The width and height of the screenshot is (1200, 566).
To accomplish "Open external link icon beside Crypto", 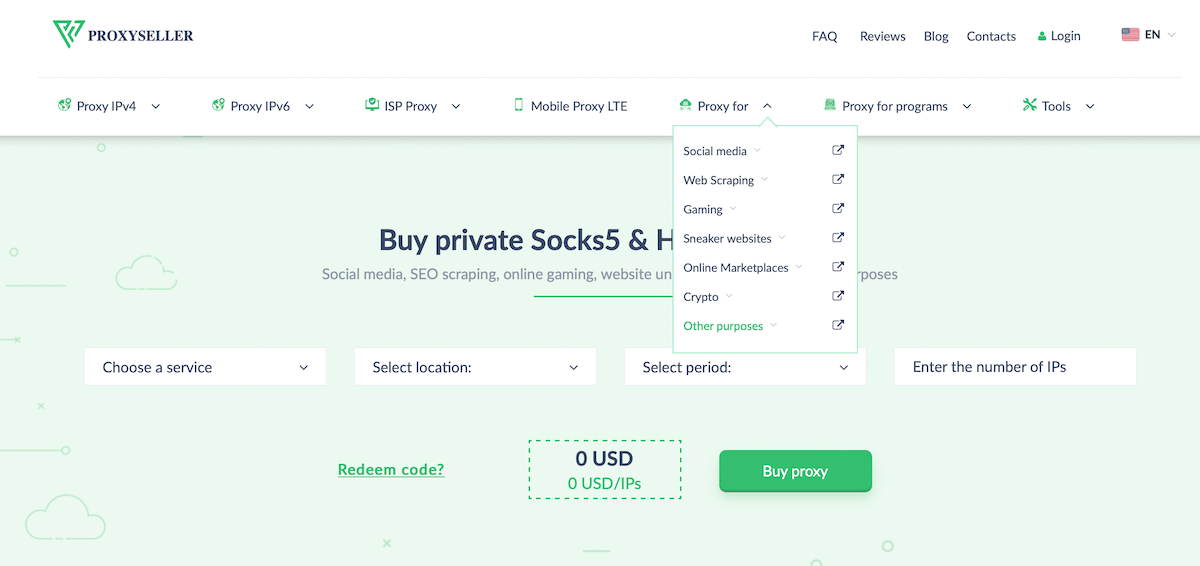I will 838,296.
